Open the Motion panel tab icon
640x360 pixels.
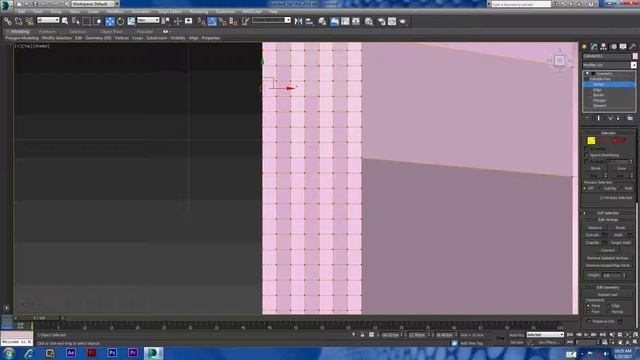tap(613, 47)
